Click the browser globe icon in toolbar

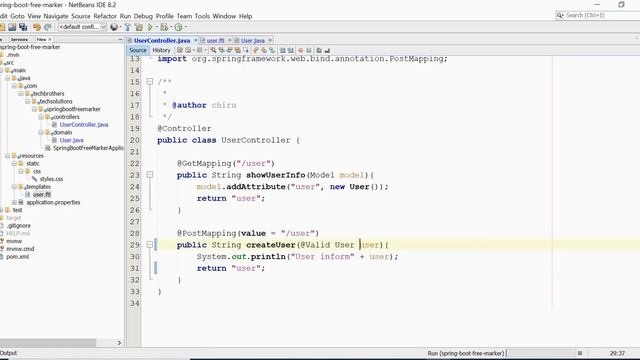click(114, 27)
